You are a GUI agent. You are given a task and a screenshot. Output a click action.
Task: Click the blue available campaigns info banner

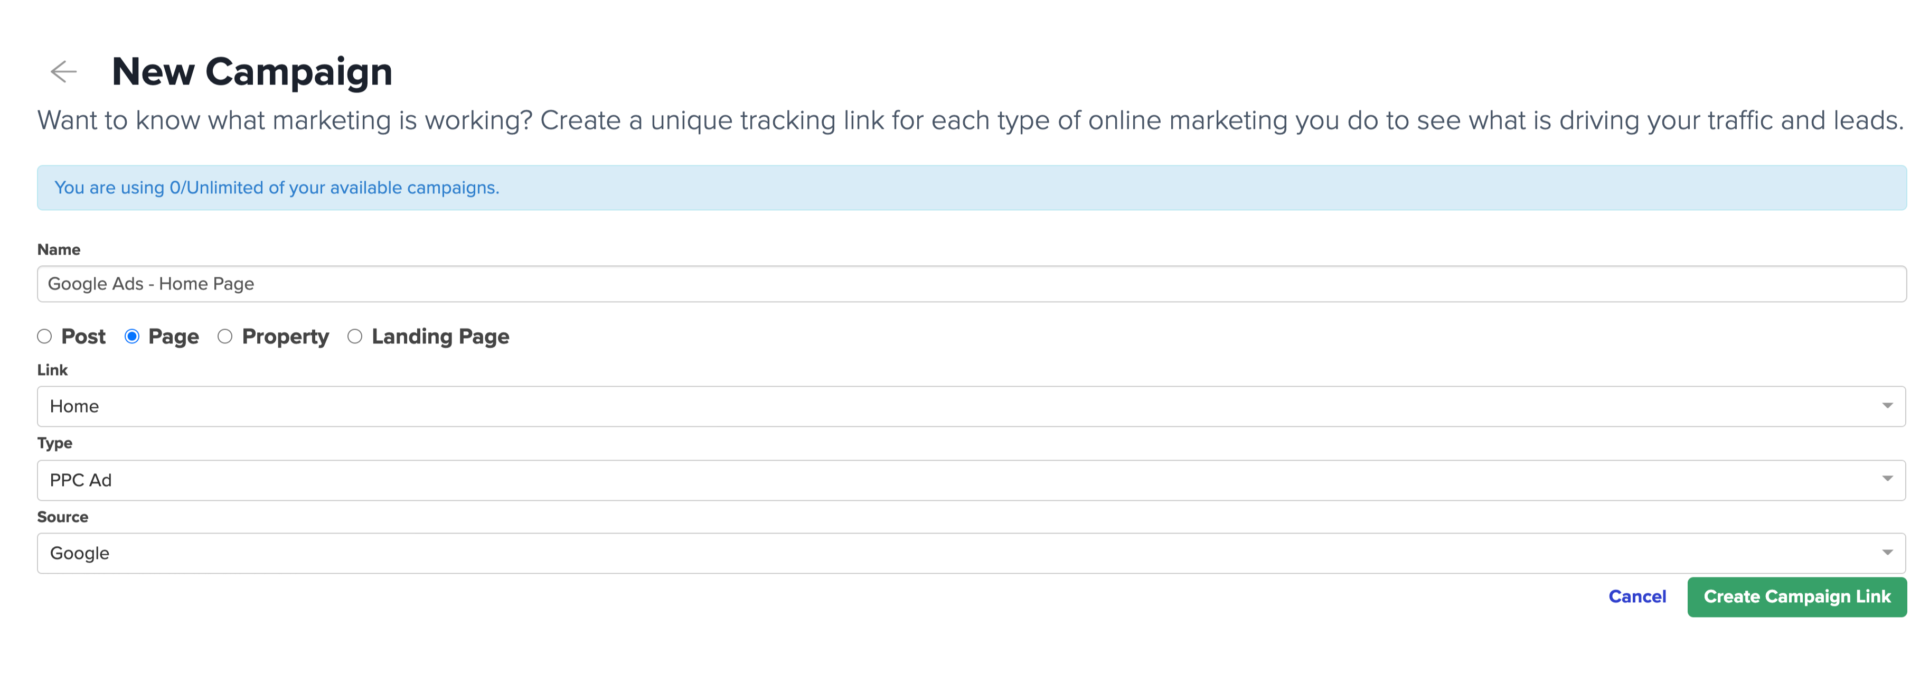tap(970, 188)
